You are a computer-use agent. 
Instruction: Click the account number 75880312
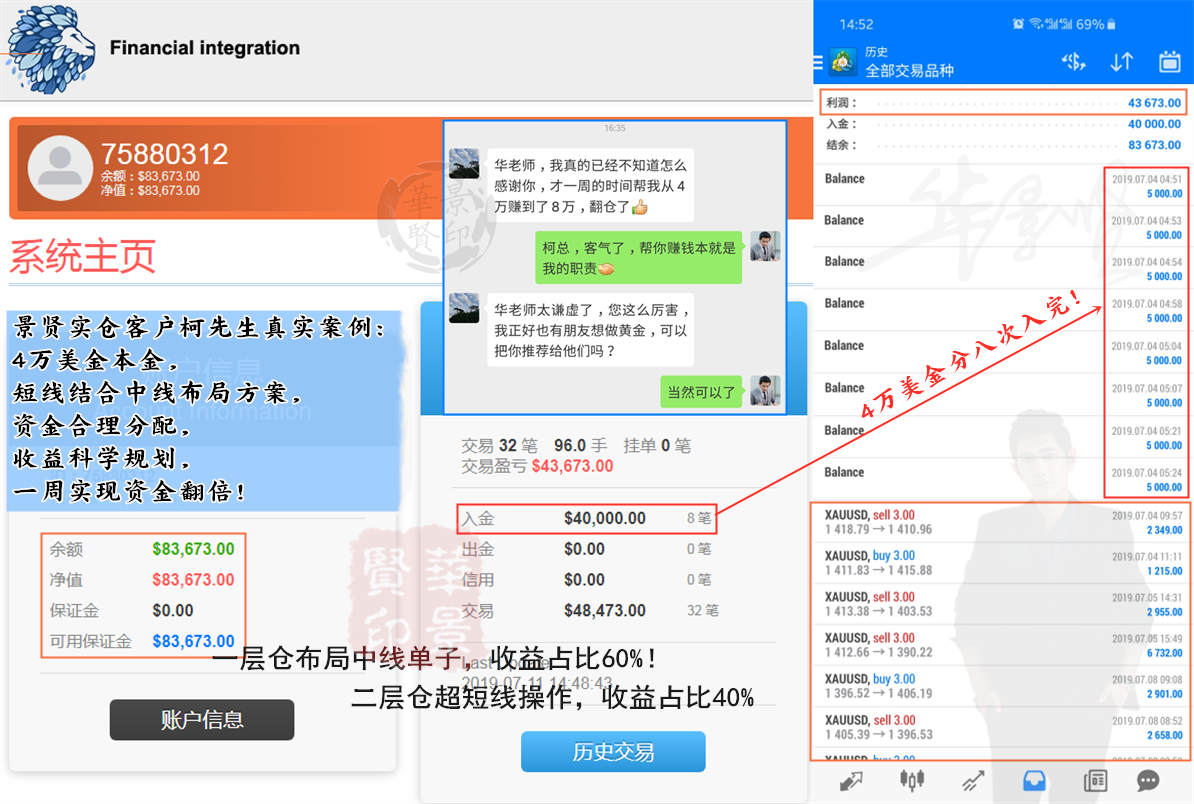point(164,154)
